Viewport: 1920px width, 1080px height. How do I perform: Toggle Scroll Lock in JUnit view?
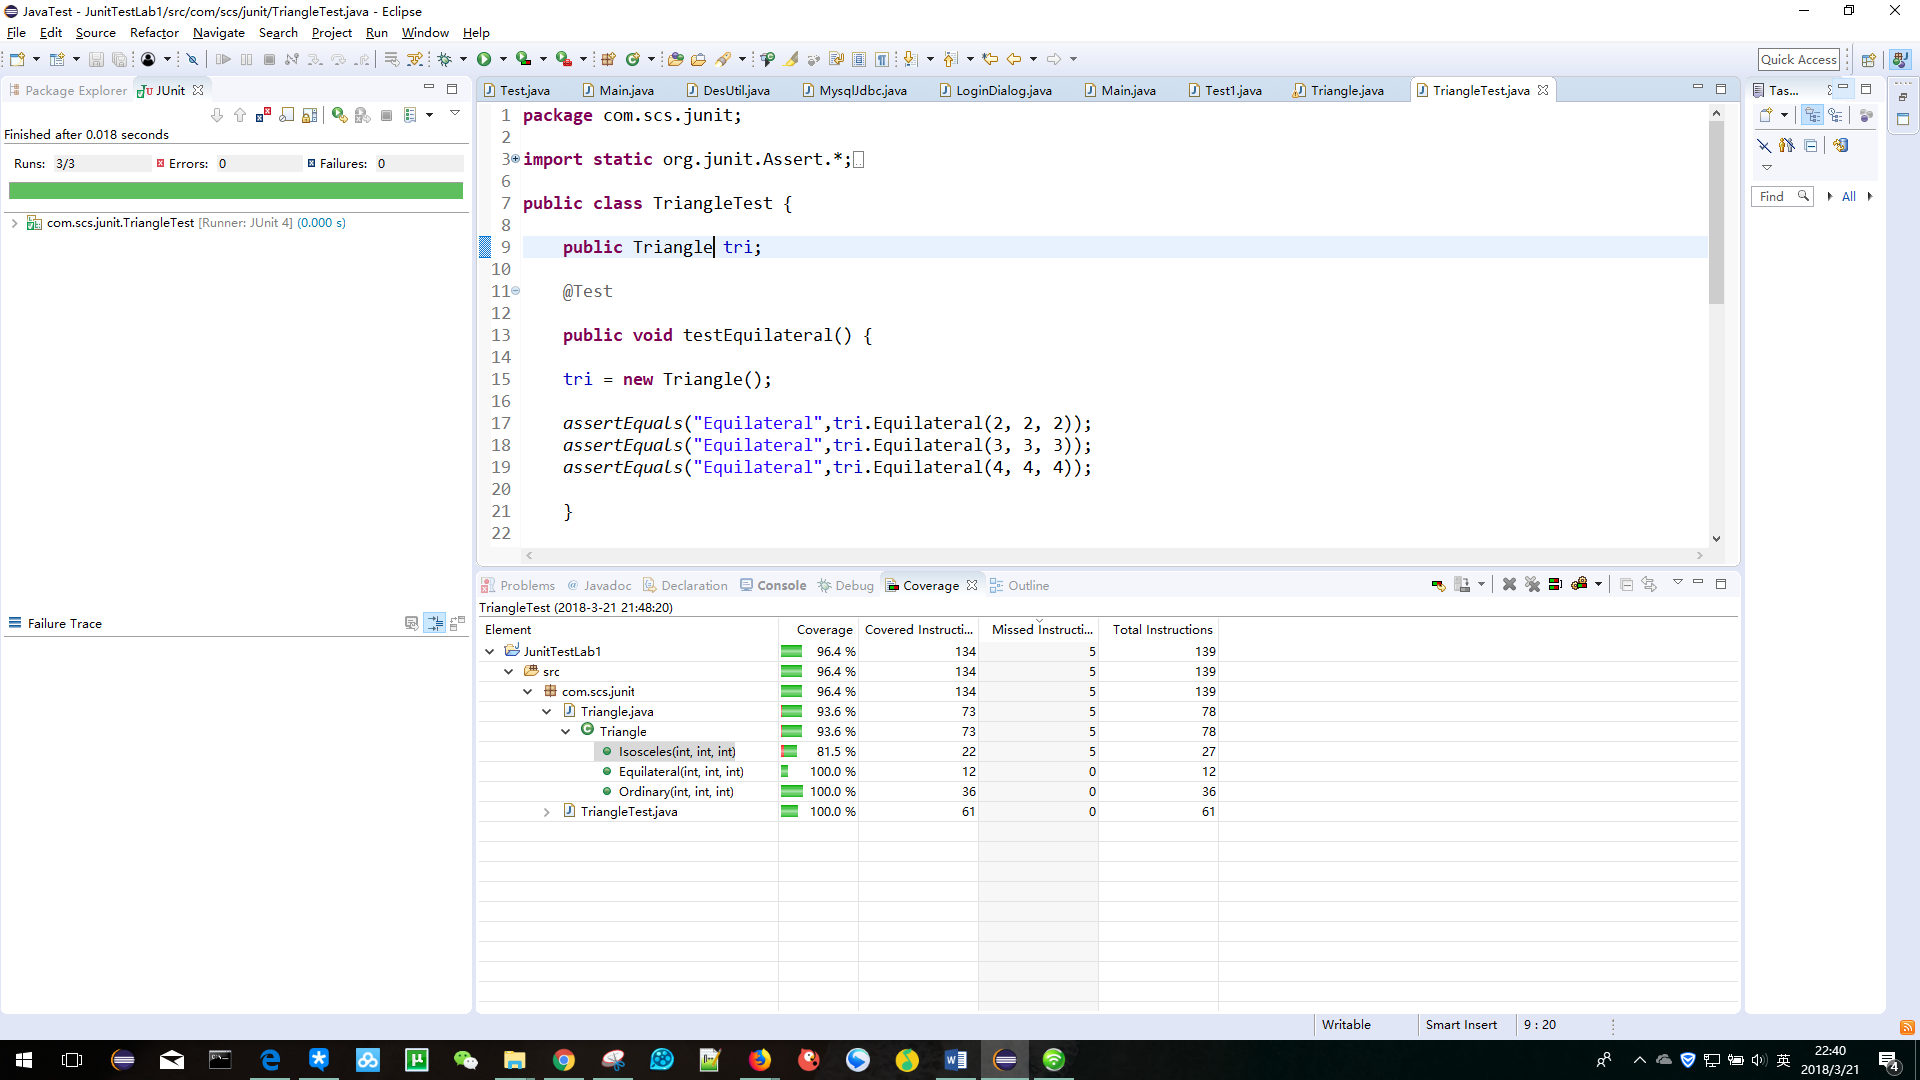click(x=310, y=115)
